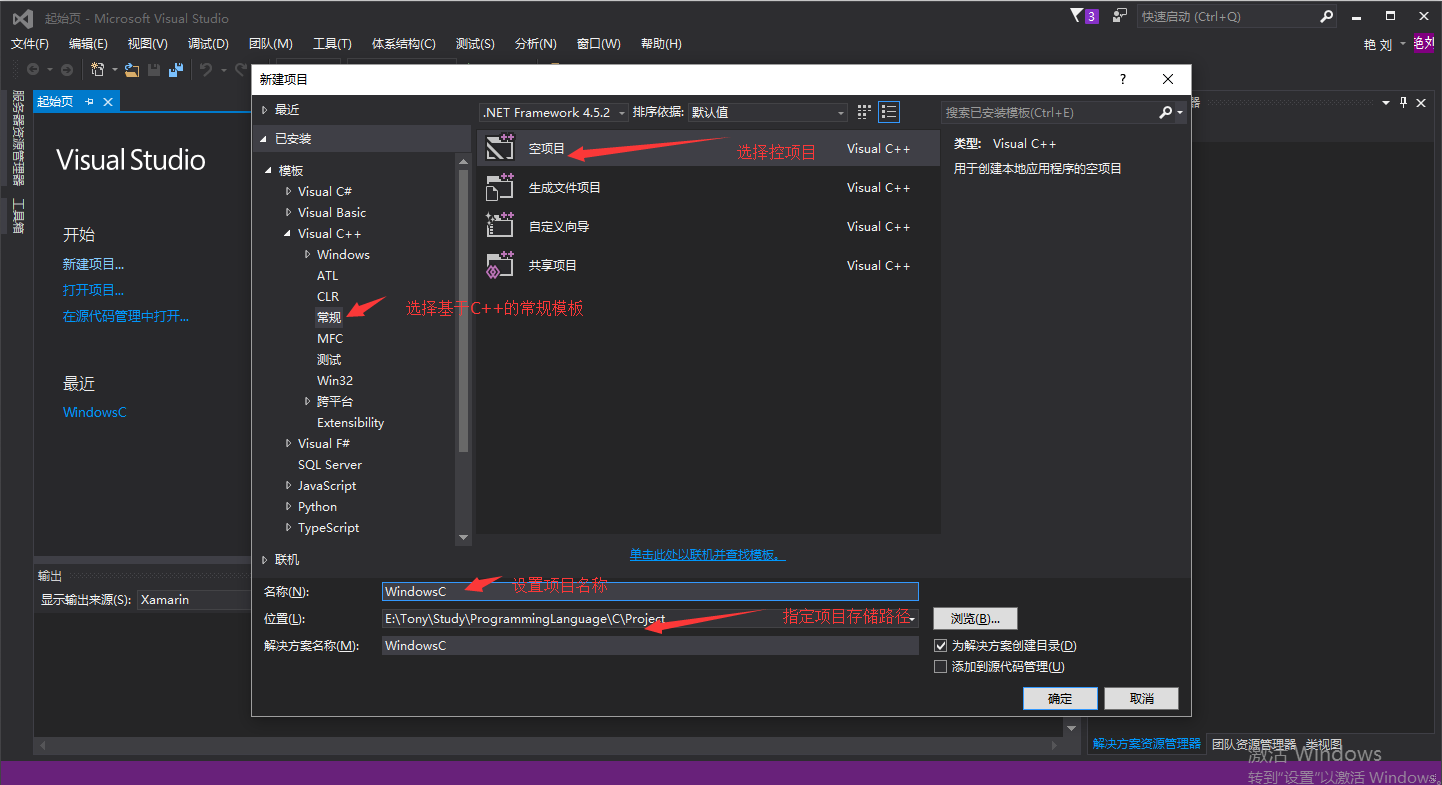
Task: Click the 浏览(B)... button
Action: pos(975,618)
